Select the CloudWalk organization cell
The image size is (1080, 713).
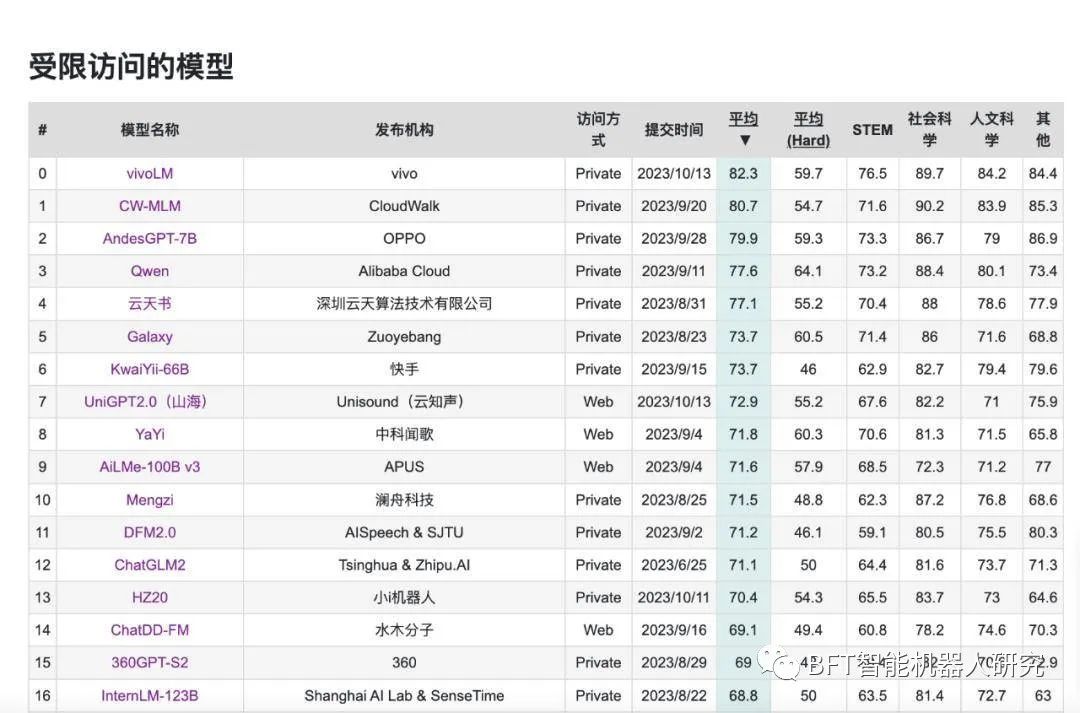404,206
